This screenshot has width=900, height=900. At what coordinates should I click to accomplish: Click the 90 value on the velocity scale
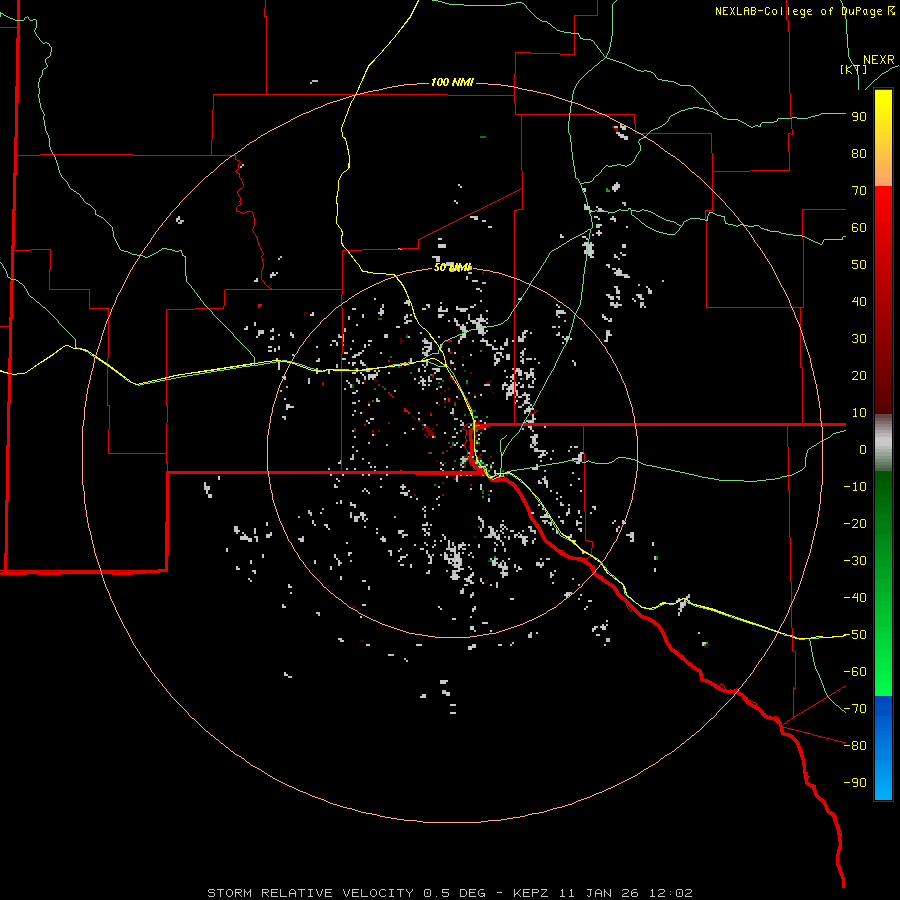coord(859,117)
